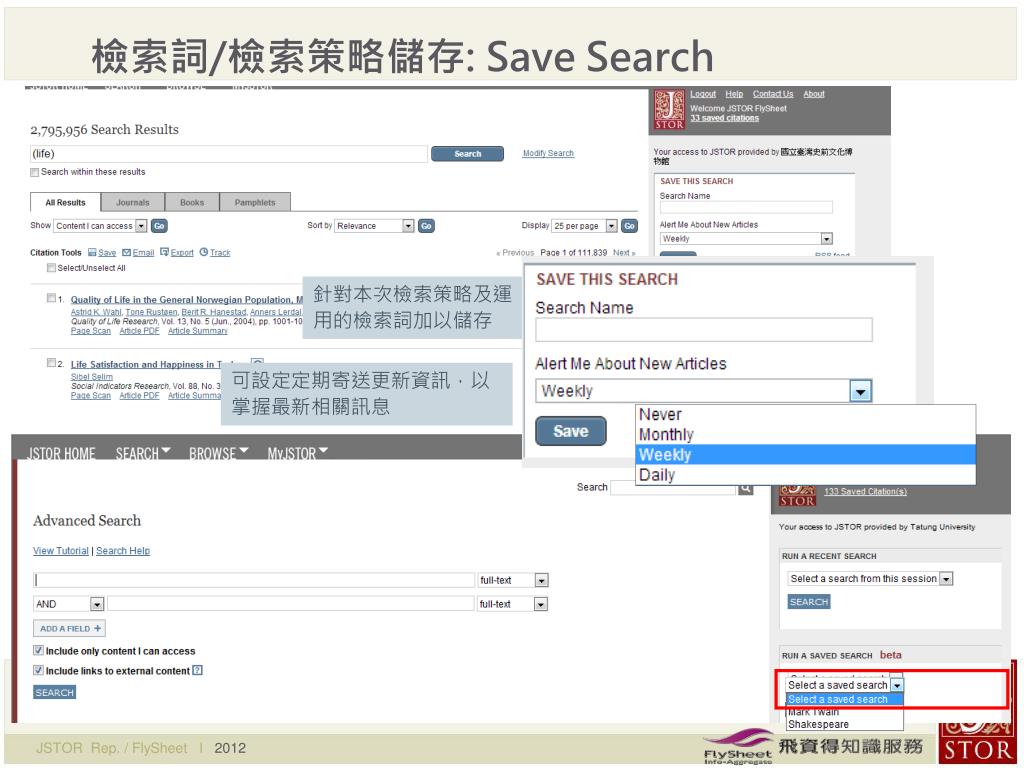The image size is (1024, 768).
Task: Click the Help link in top header
Action: click(x=734, y=94)
